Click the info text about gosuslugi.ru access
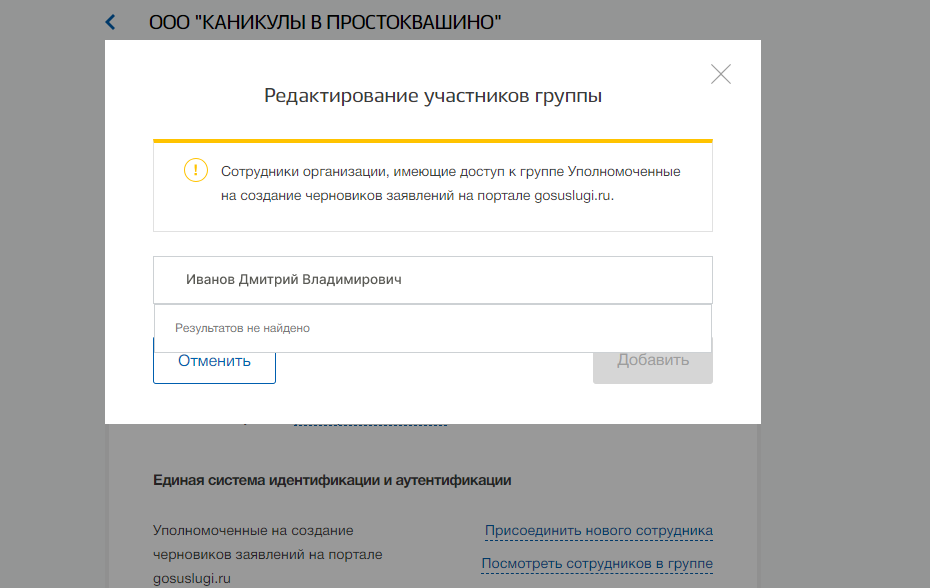Screen dimensions: 930x588 click(x=451, y=183)
